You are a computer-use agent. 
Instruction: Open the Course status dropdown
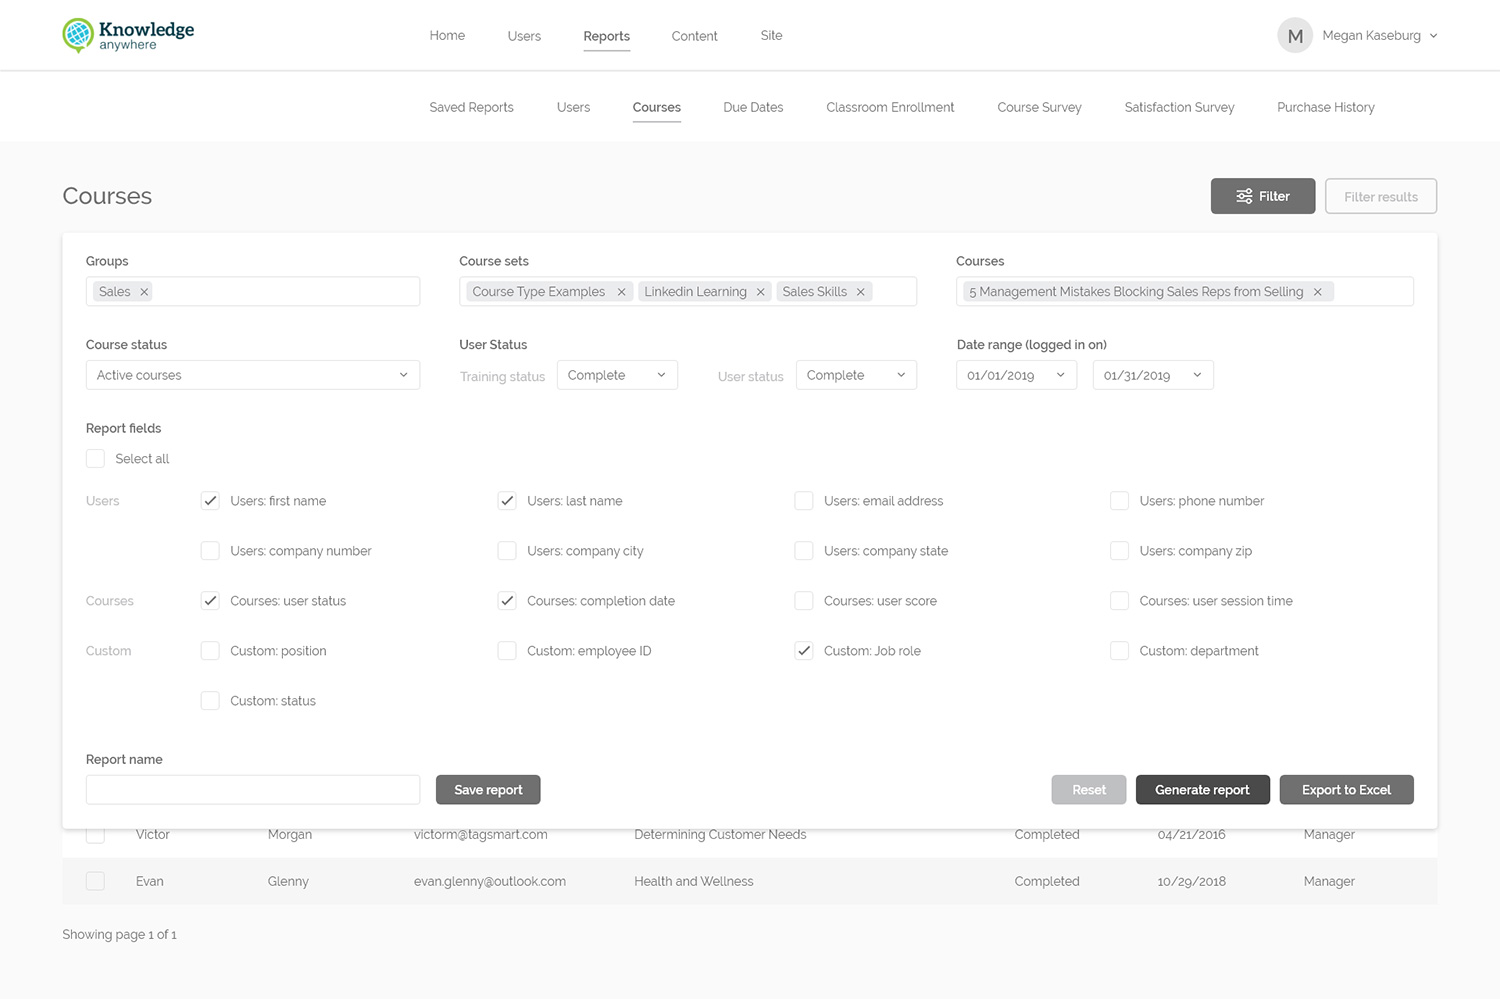(x=252, y=374)
